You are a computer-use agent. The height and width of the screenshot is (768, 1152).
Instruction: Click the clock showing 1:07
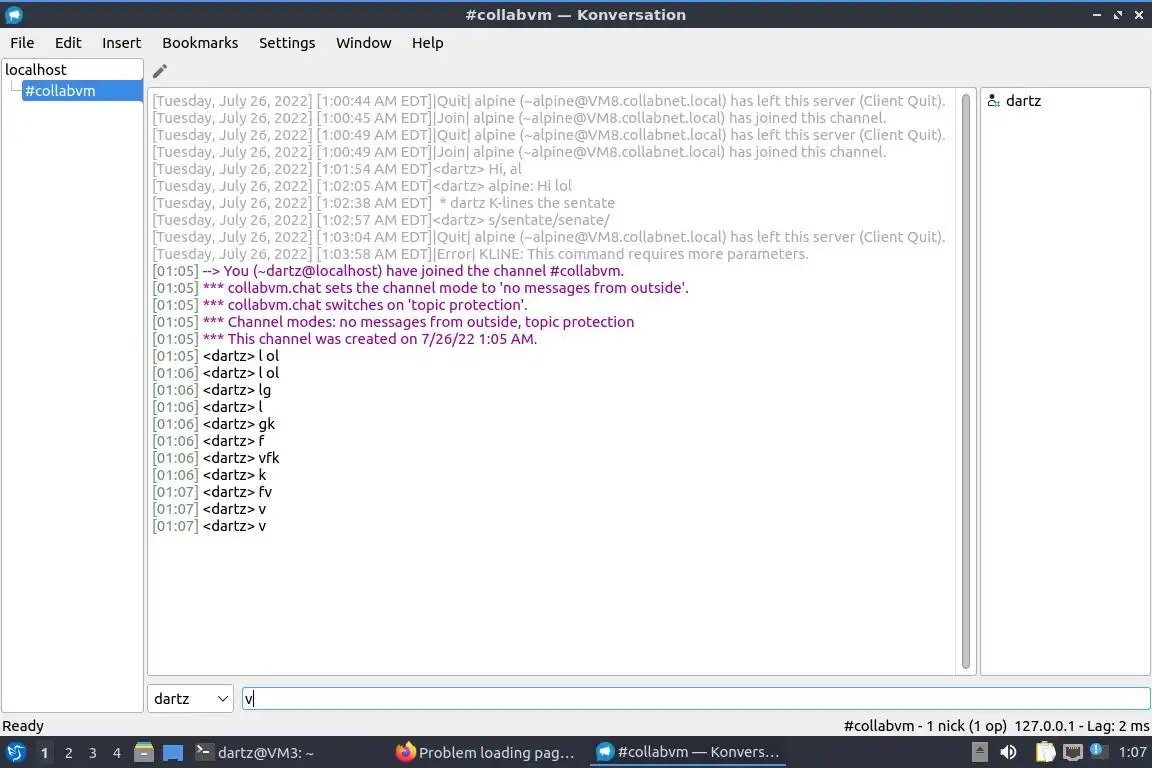coord(1132,752)
